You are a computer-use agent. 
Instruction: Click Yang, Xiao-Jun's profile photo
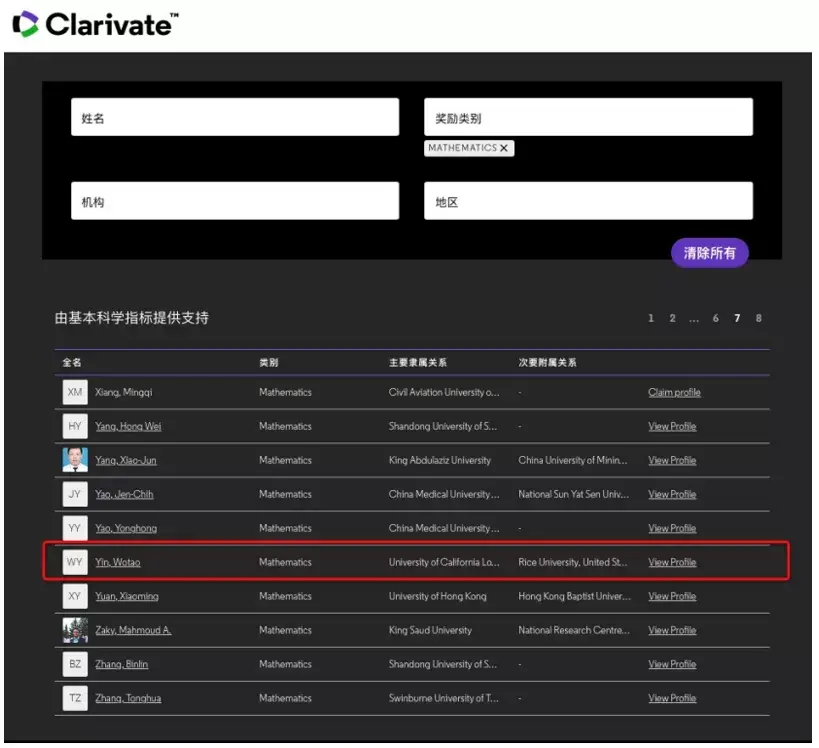pos(75,460)
